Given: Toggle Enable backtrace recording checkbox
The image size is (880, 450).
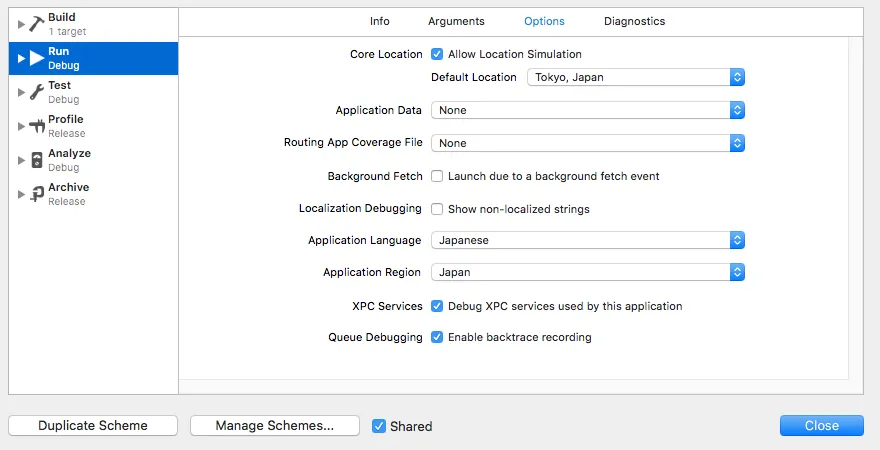Looking at the screenshot, I should point(437,337).
